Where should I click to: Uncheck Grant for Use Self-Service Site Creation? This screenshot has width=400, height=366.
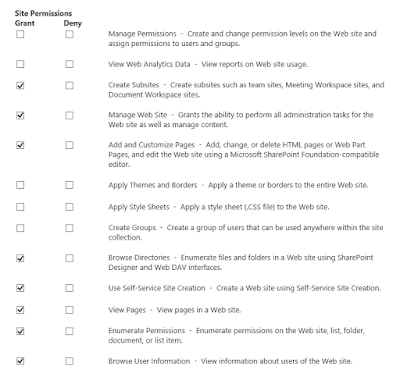point(20,288)
